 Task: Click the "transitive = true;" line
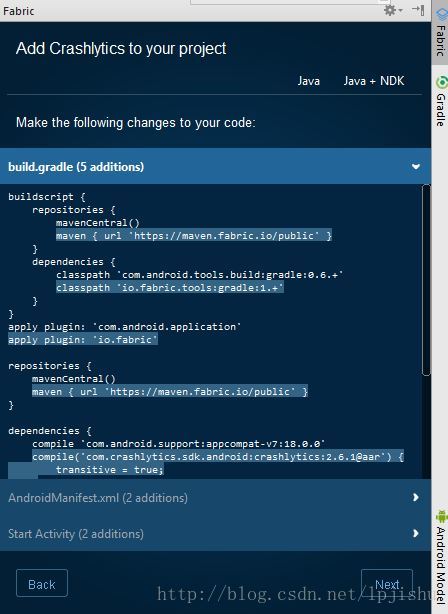tap(110, 470)
